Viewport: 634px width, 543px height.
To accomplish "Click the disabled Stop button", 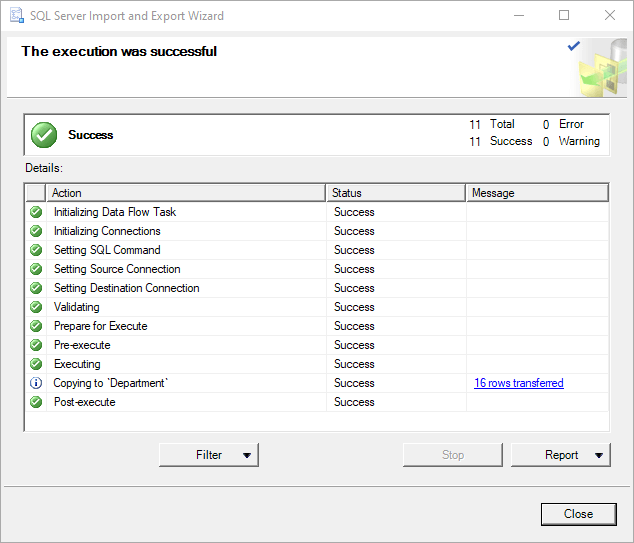I will (453, 455).
